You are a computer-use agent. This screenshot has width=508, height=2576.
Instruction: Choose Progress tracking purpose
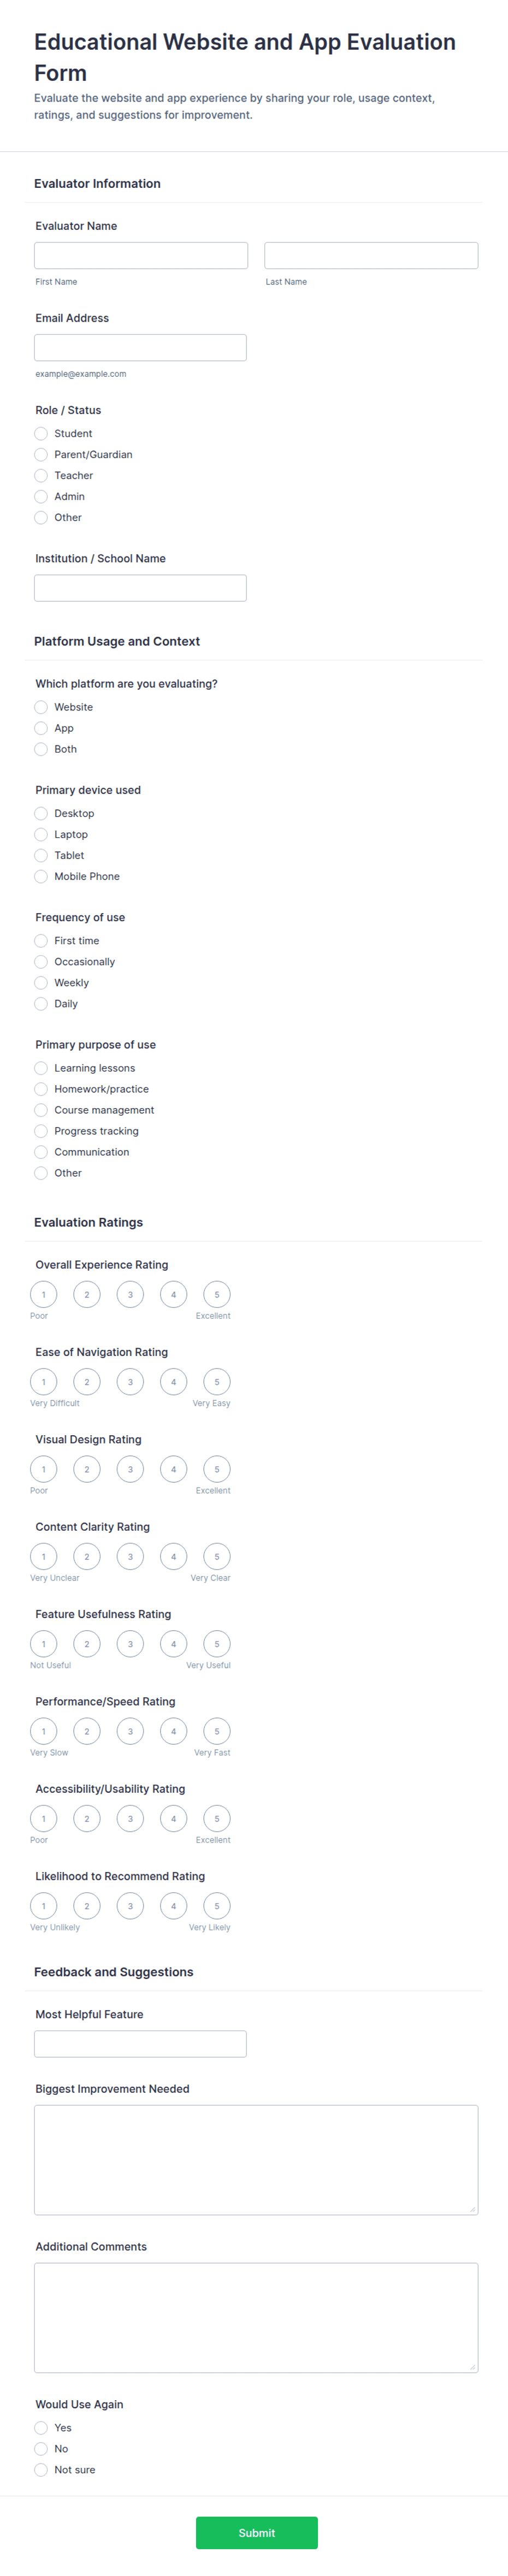pos(41,1131)
